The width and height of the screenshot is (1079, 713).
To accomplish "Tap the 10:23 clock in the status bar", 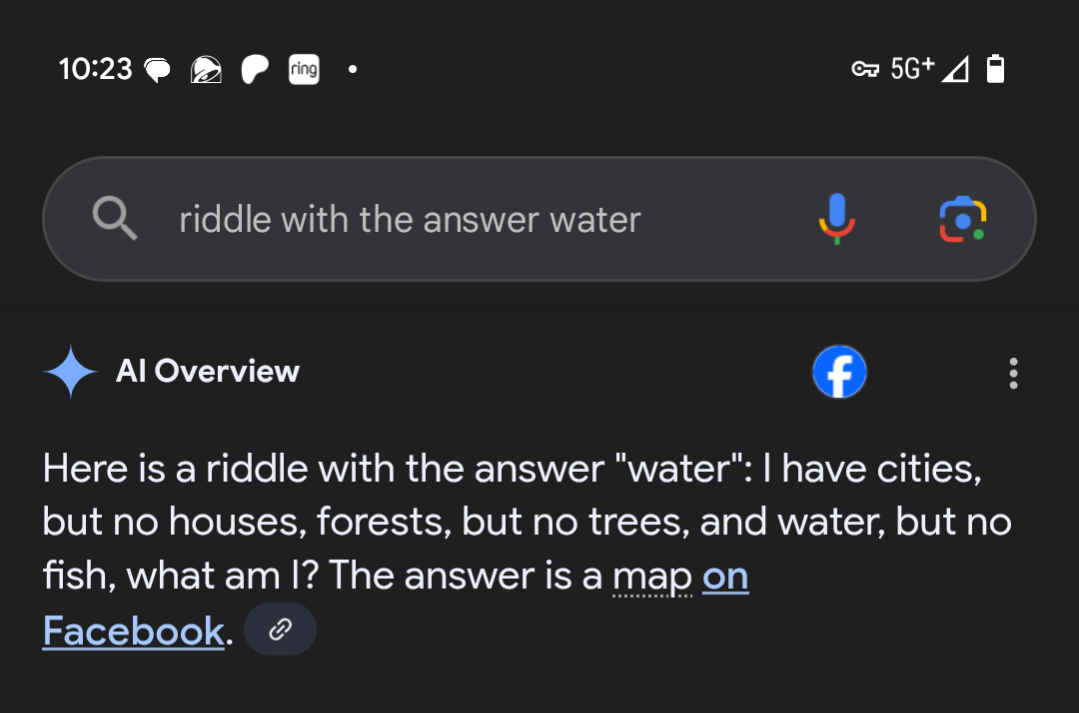I will point(95,68).
